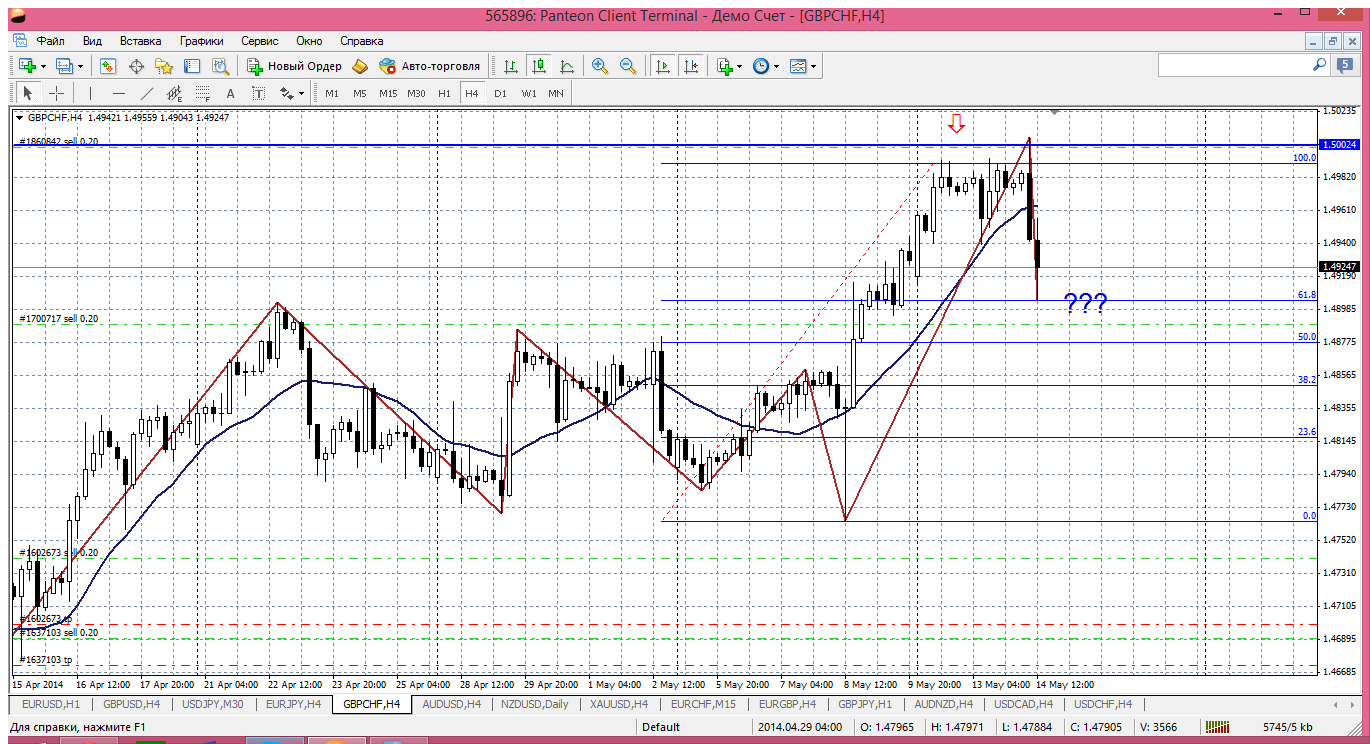This screenshot has width=1370, height=744.
Task: Zoom in on the chart
Action: tap(600, 66)
